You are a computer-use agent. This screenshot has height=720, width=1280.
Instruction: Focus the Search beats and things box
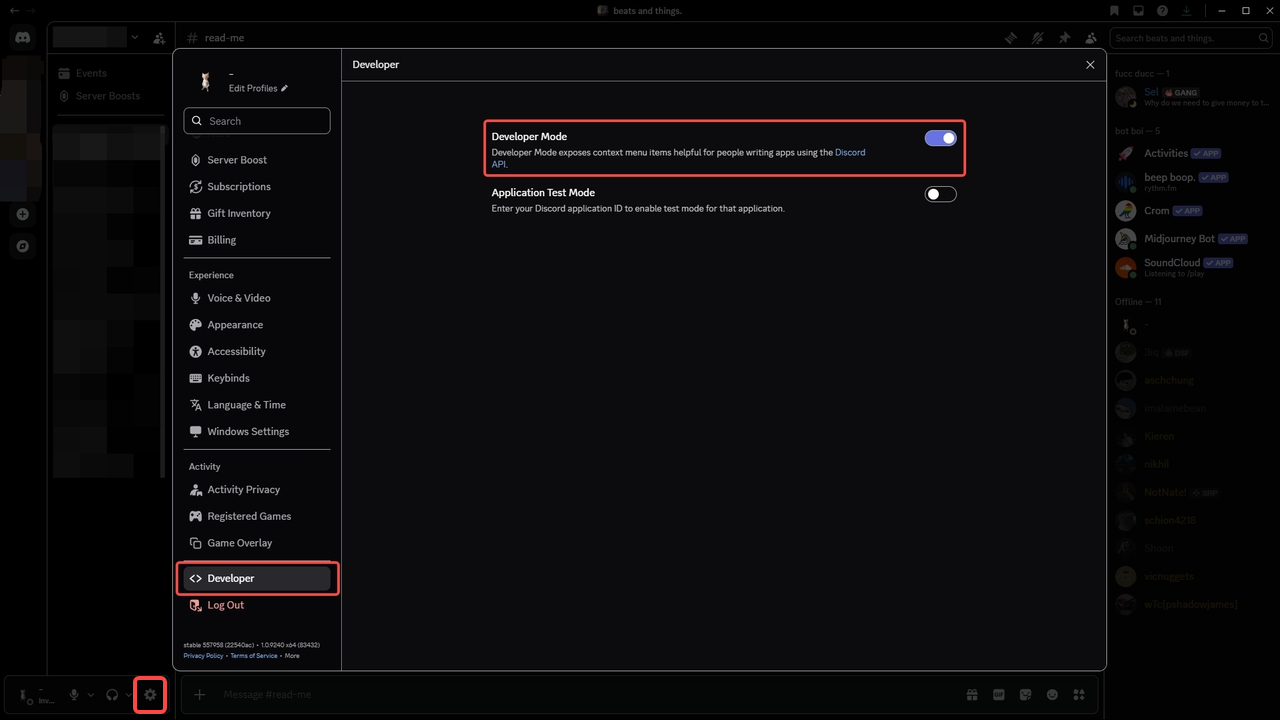tap(1192, 38)
